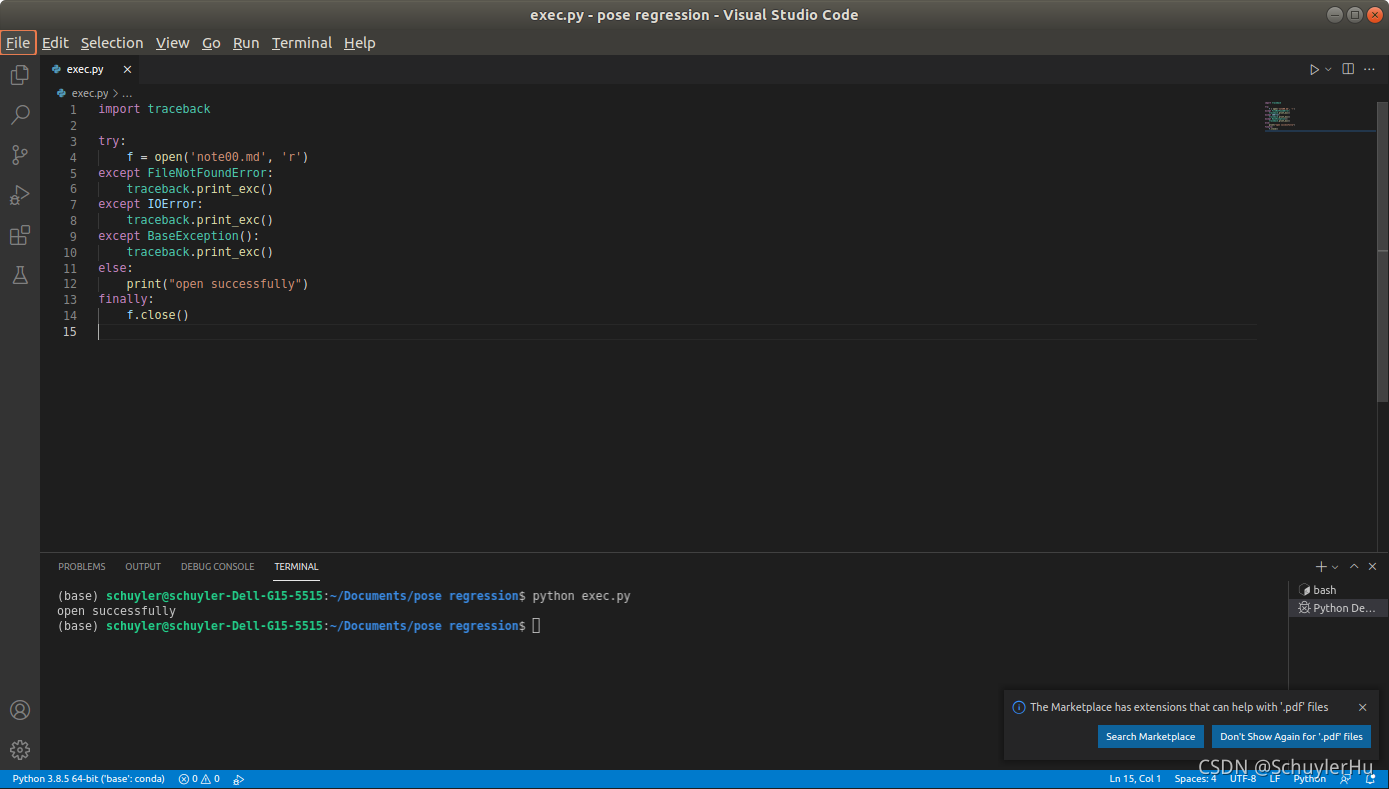The image size is (1389, 789).
Task: Click the errors and warnings count in the status bar
Action: 199,779
